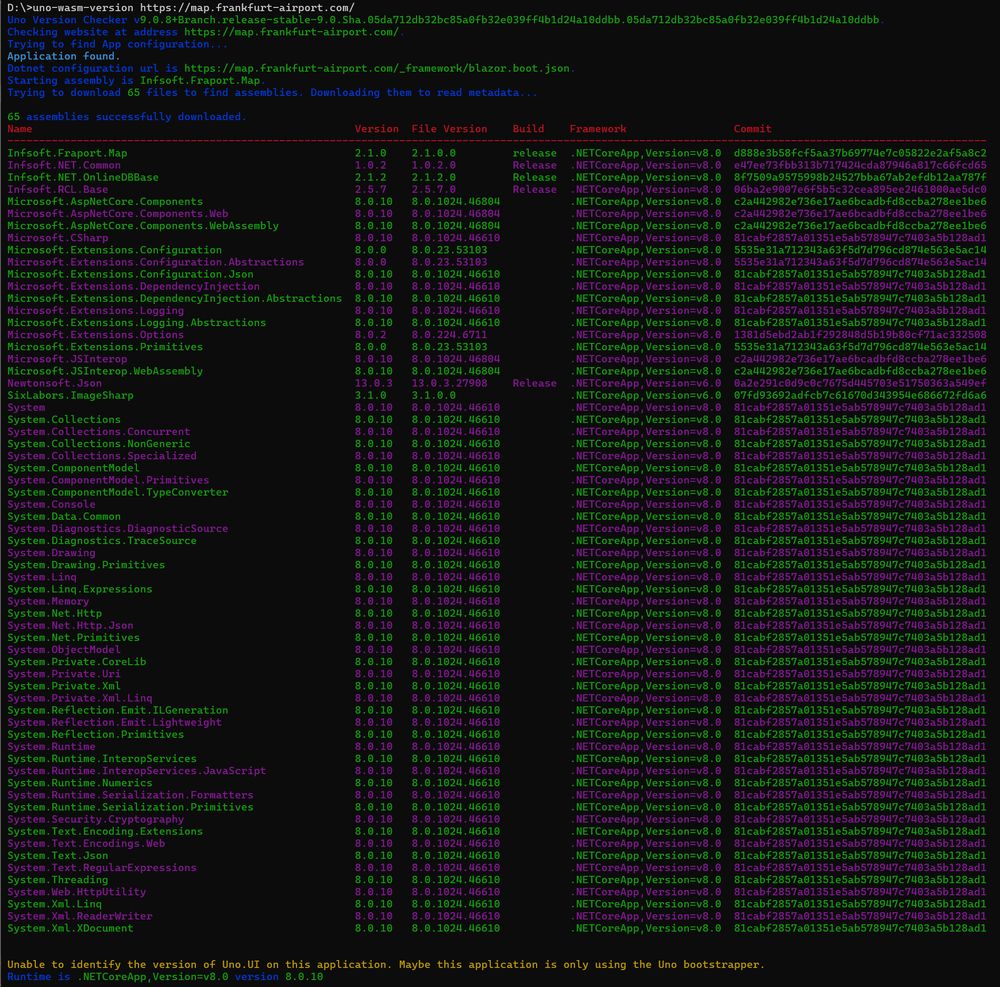
Task: Click 'Release' build value in Newtonsoft.Json row
Action: (x=534, y=383)
